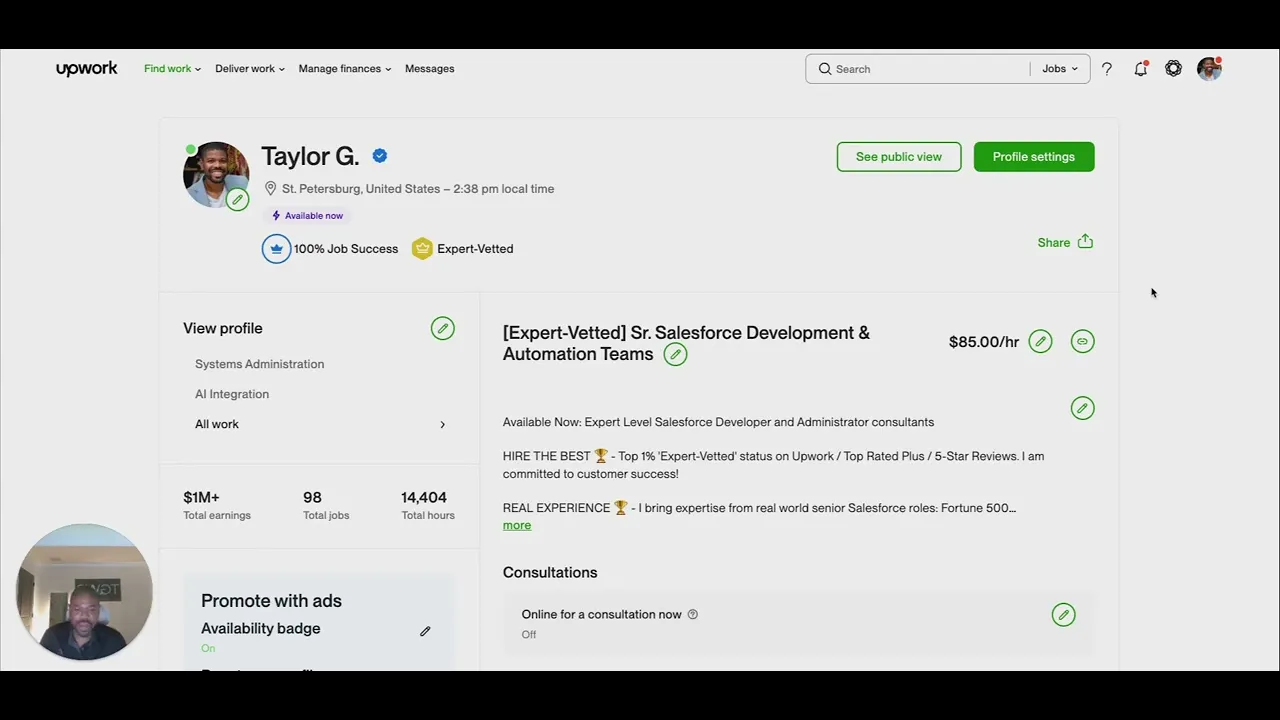Edit the profile photo pencil icon
1280x720 pixels.
[x=237, y=200]
